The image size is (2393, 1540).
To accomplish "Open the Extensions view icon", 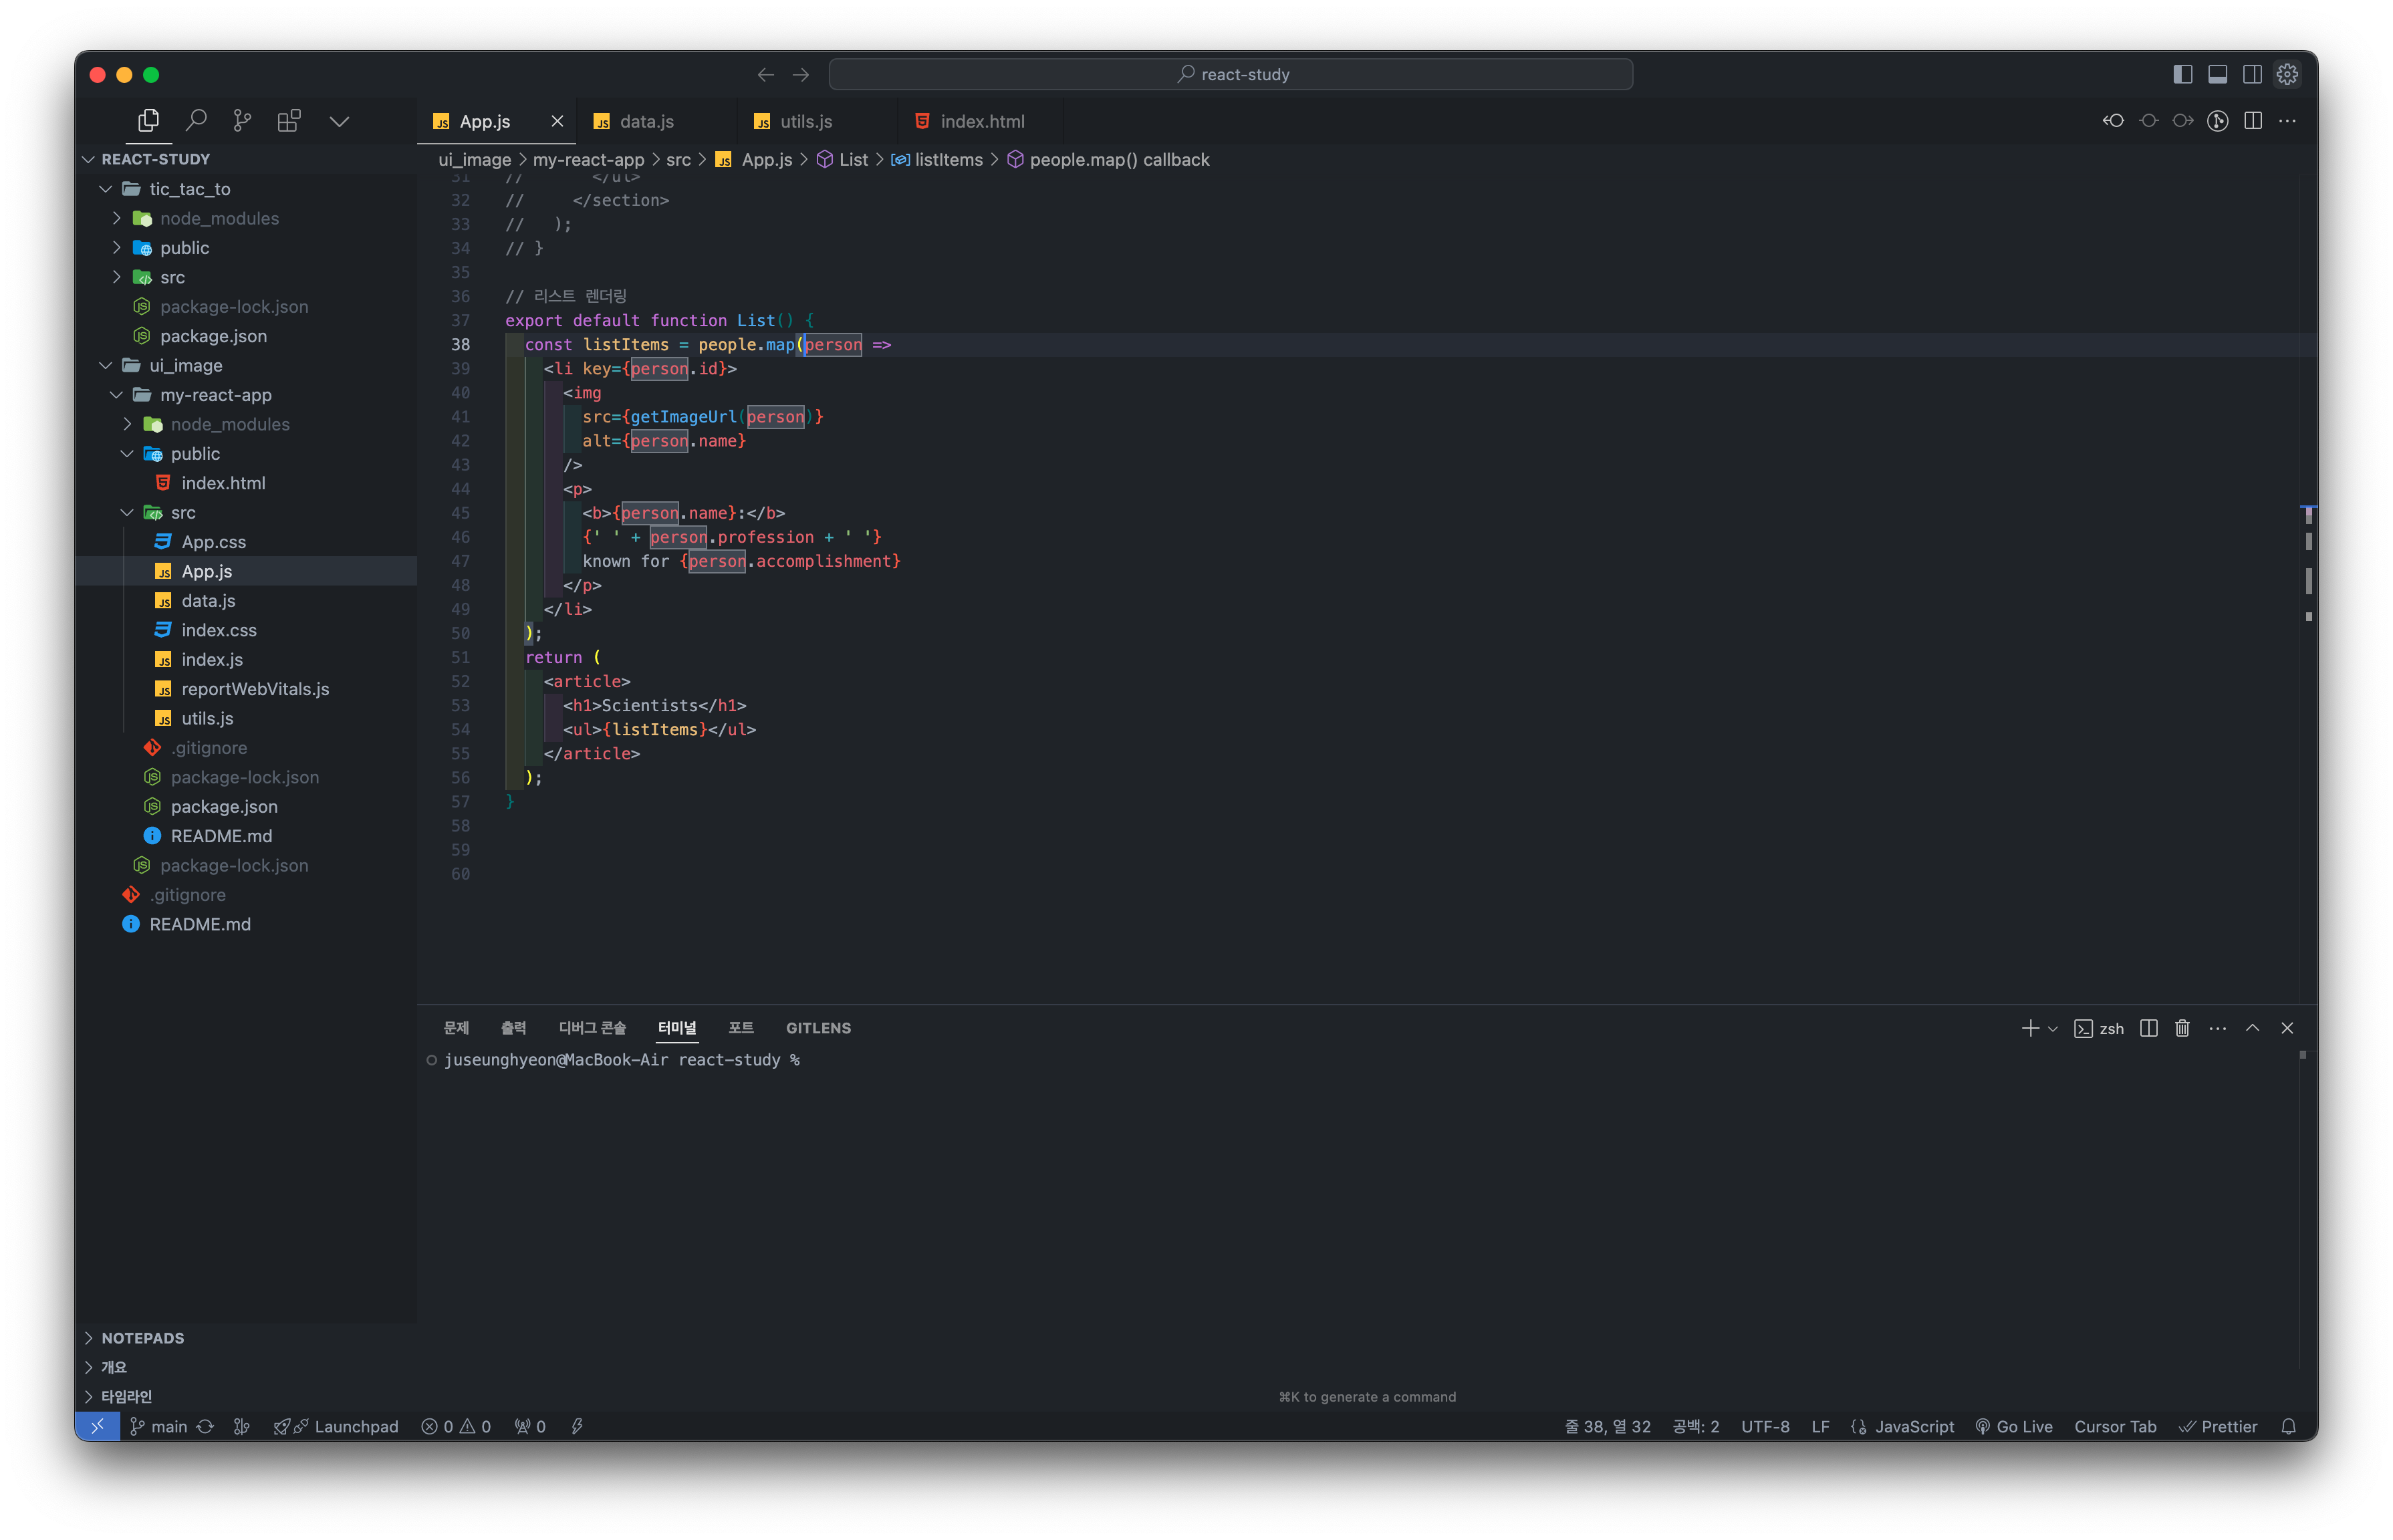I will pyautogui.click(x=289, y=121).
